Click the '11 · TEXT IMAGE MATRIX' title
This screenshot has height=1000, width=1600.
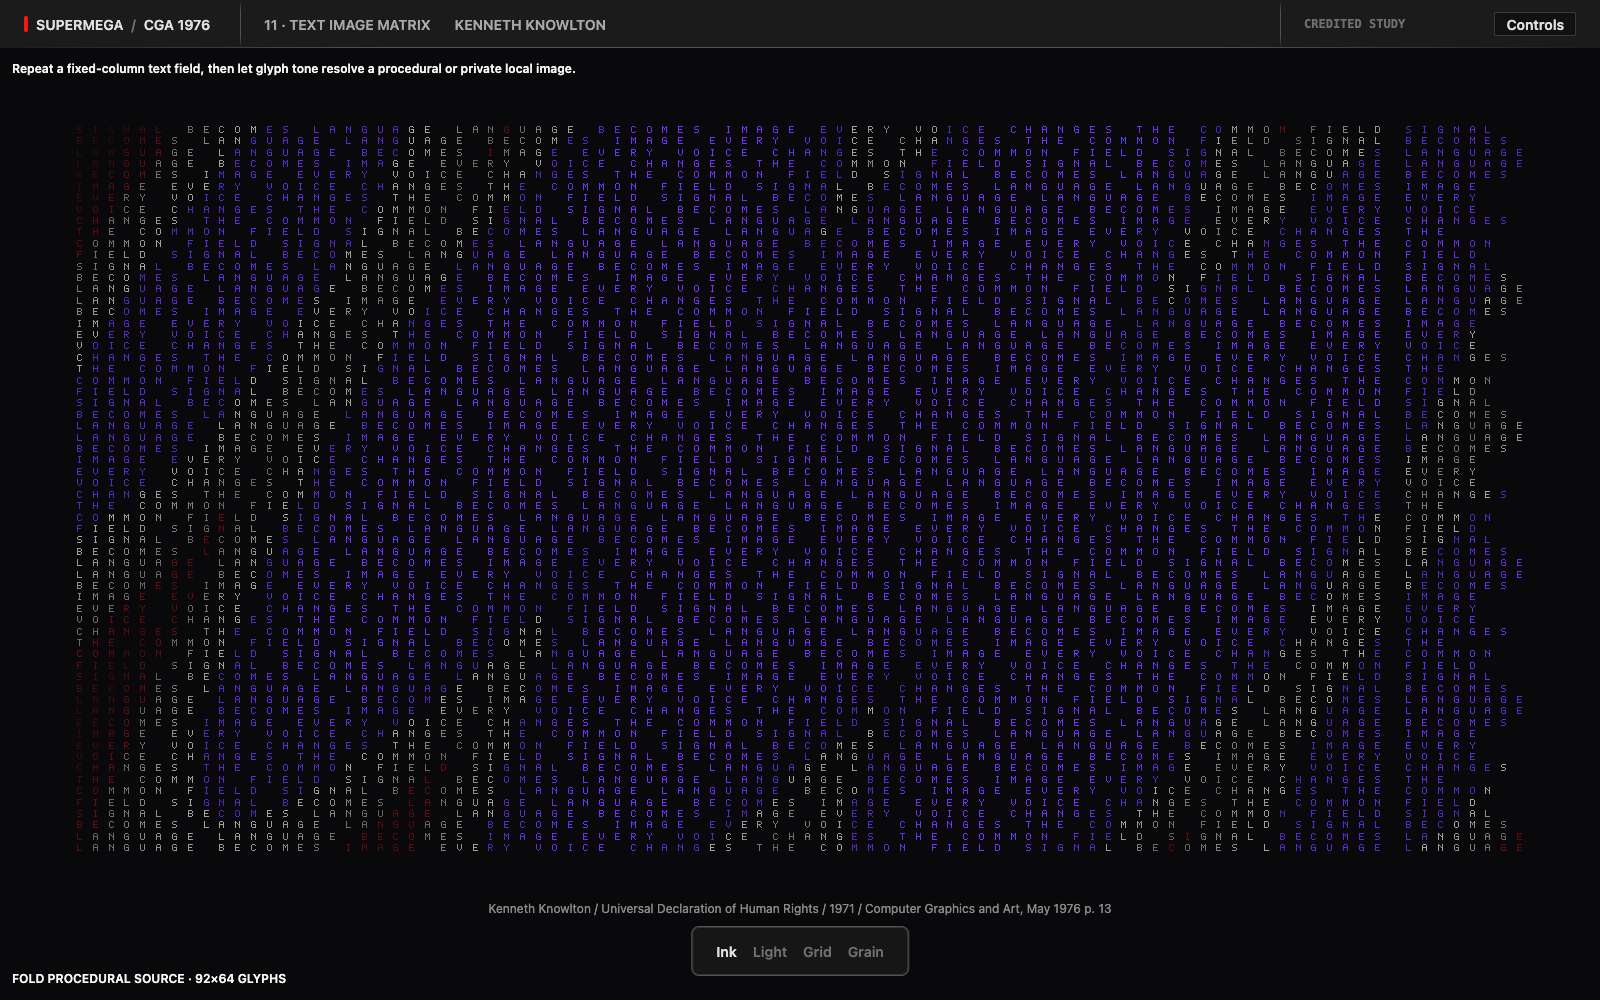pos(347,25)
